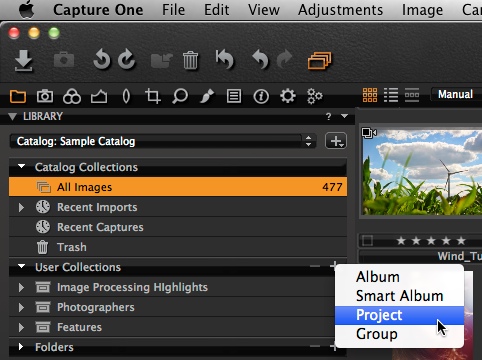482x360 pixels.
Task: Choose Project from the popup menu
Action: [x=399, y=315]
